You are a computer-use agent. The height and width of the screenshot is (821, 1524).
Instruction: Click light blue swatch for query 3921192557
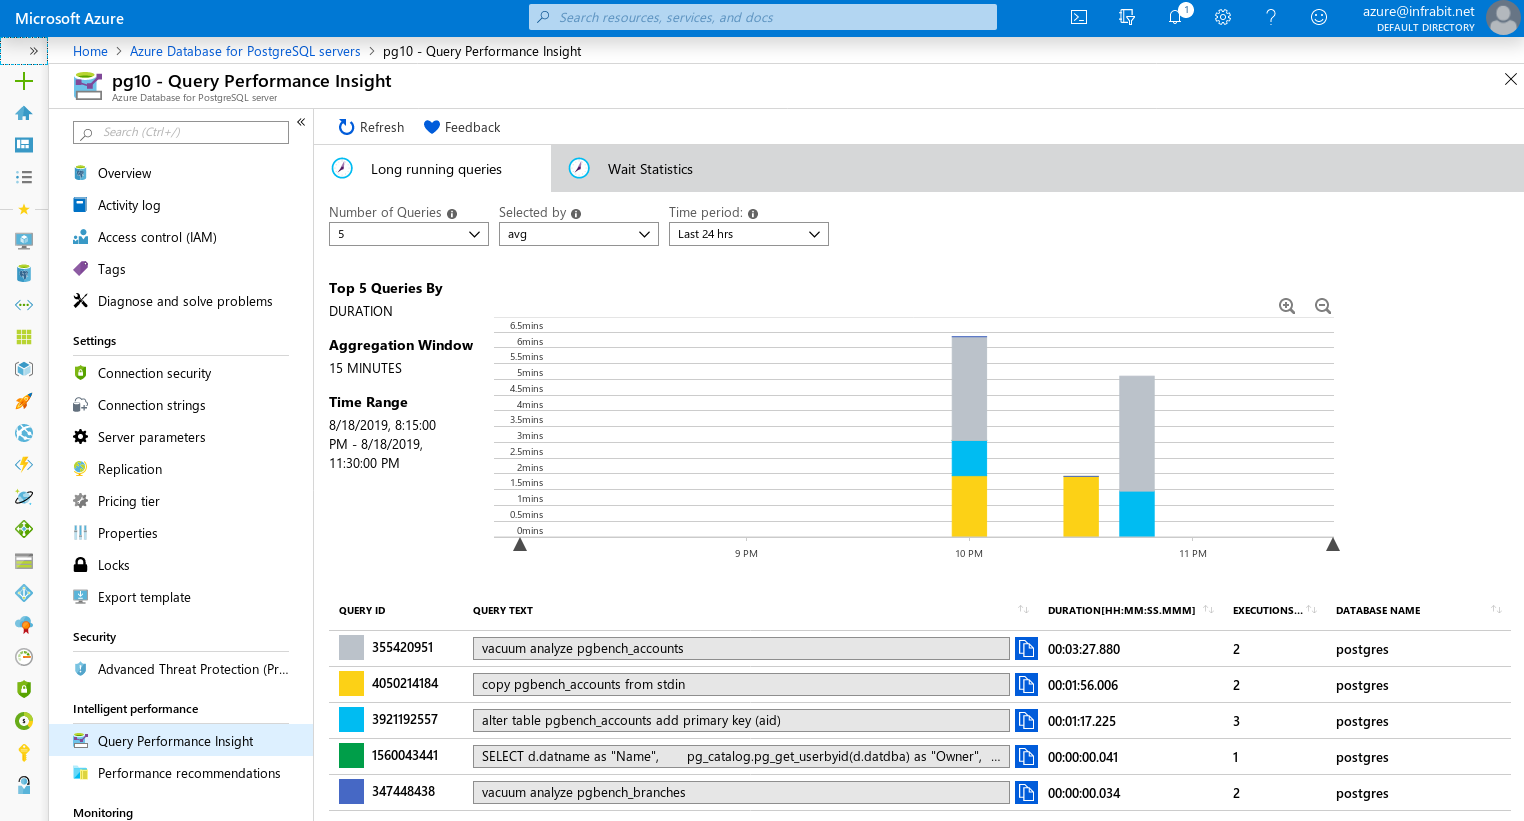pos(351,719)
